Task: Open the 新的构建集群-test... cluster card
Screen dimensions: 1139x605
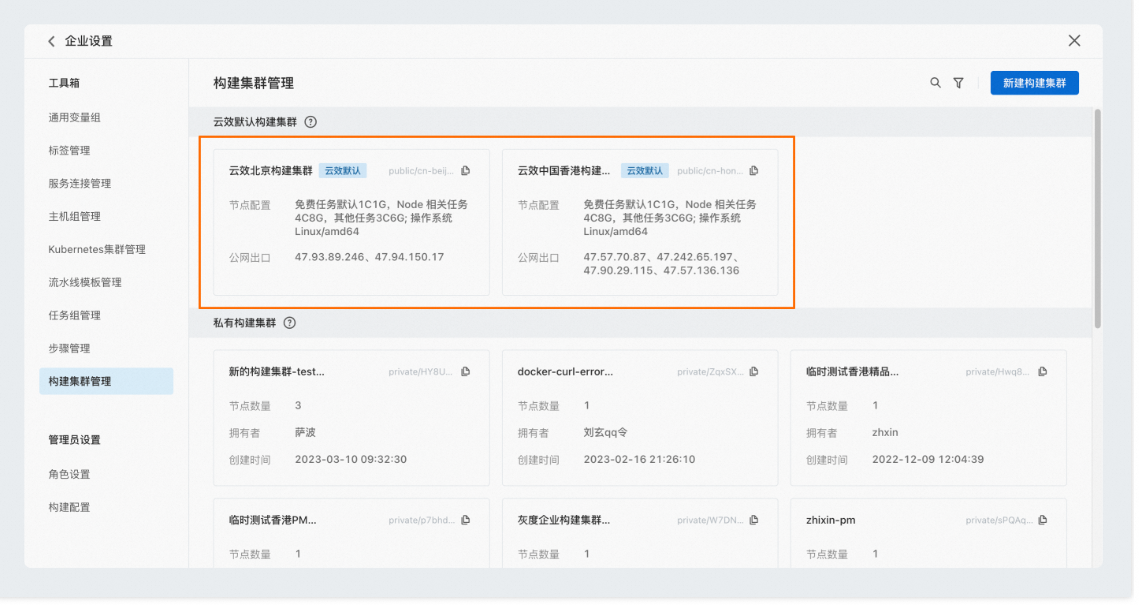Action: pyautogui.click(x=352, y=419)
